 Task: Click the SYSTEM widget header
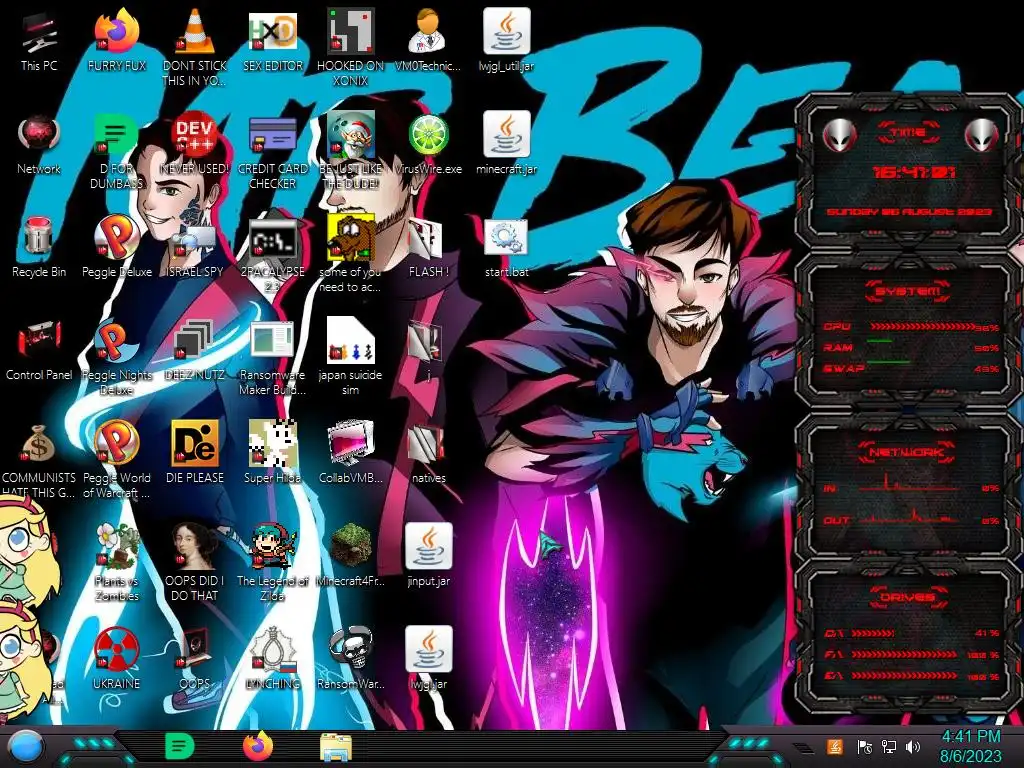tap(908, 291)
